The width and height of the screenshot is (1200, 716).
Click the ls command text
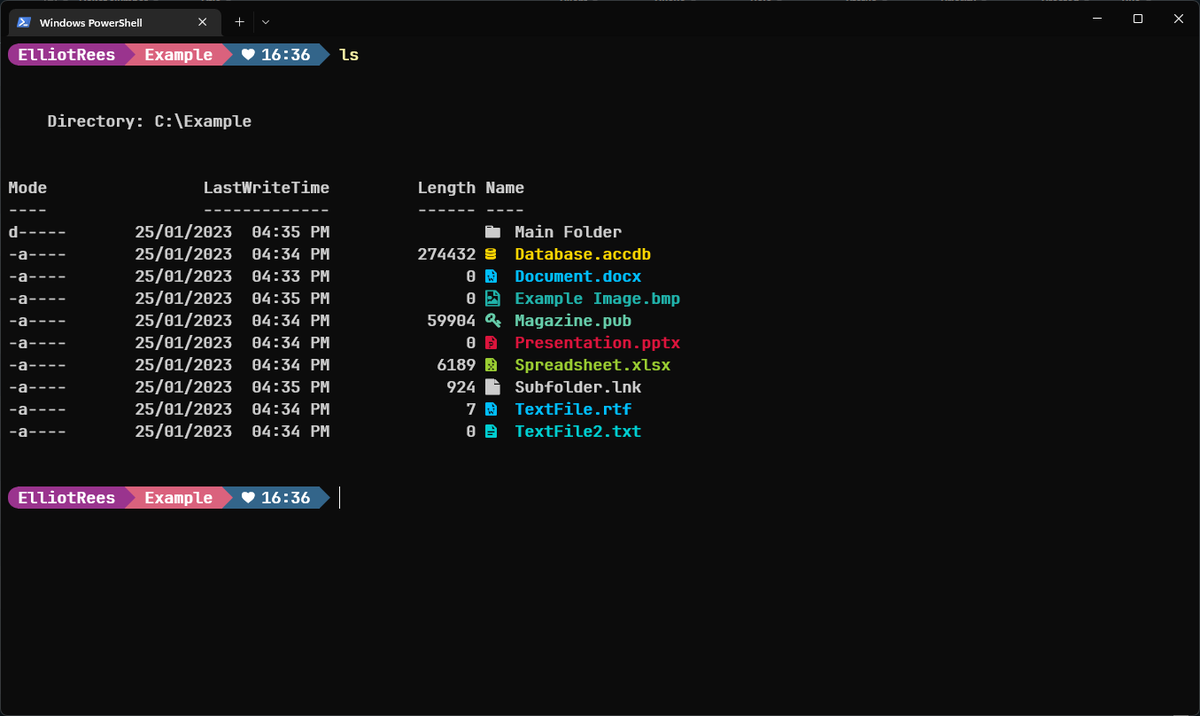tap(349, 55)
